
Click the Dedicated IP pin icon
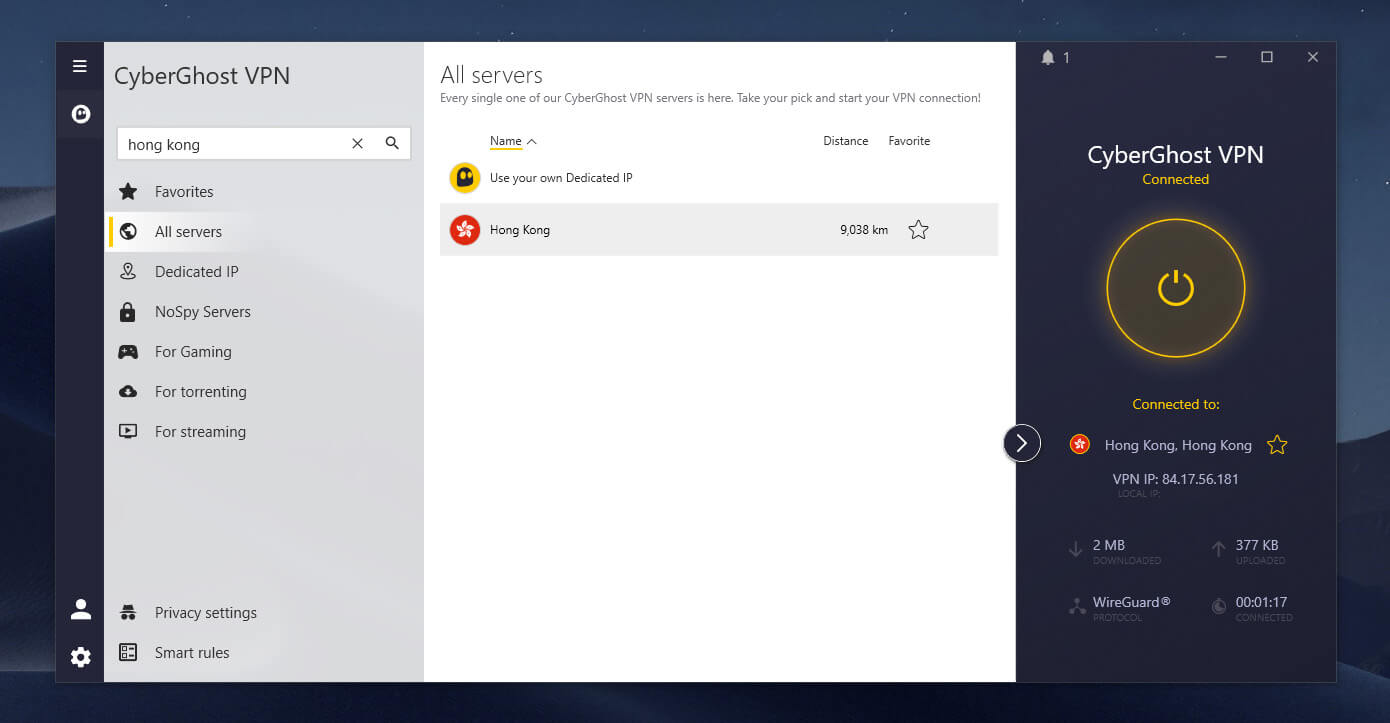[128, 272]
